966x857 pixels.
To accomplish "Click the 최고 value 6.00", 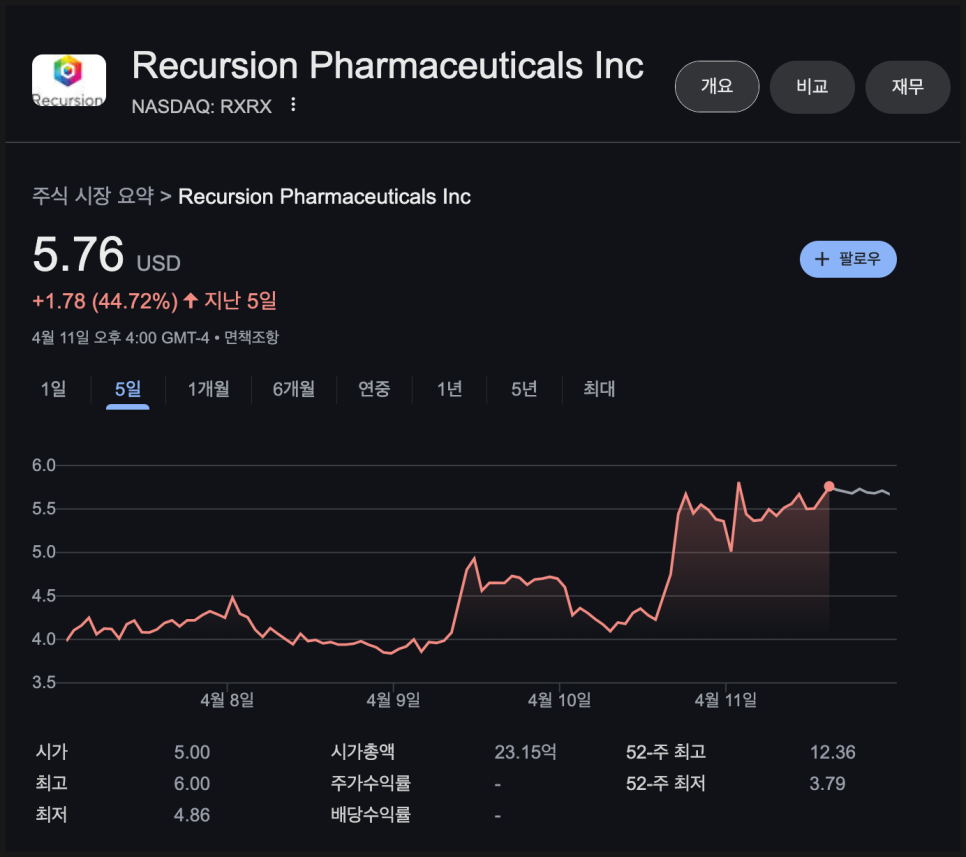I will click(x=192, y=784).
